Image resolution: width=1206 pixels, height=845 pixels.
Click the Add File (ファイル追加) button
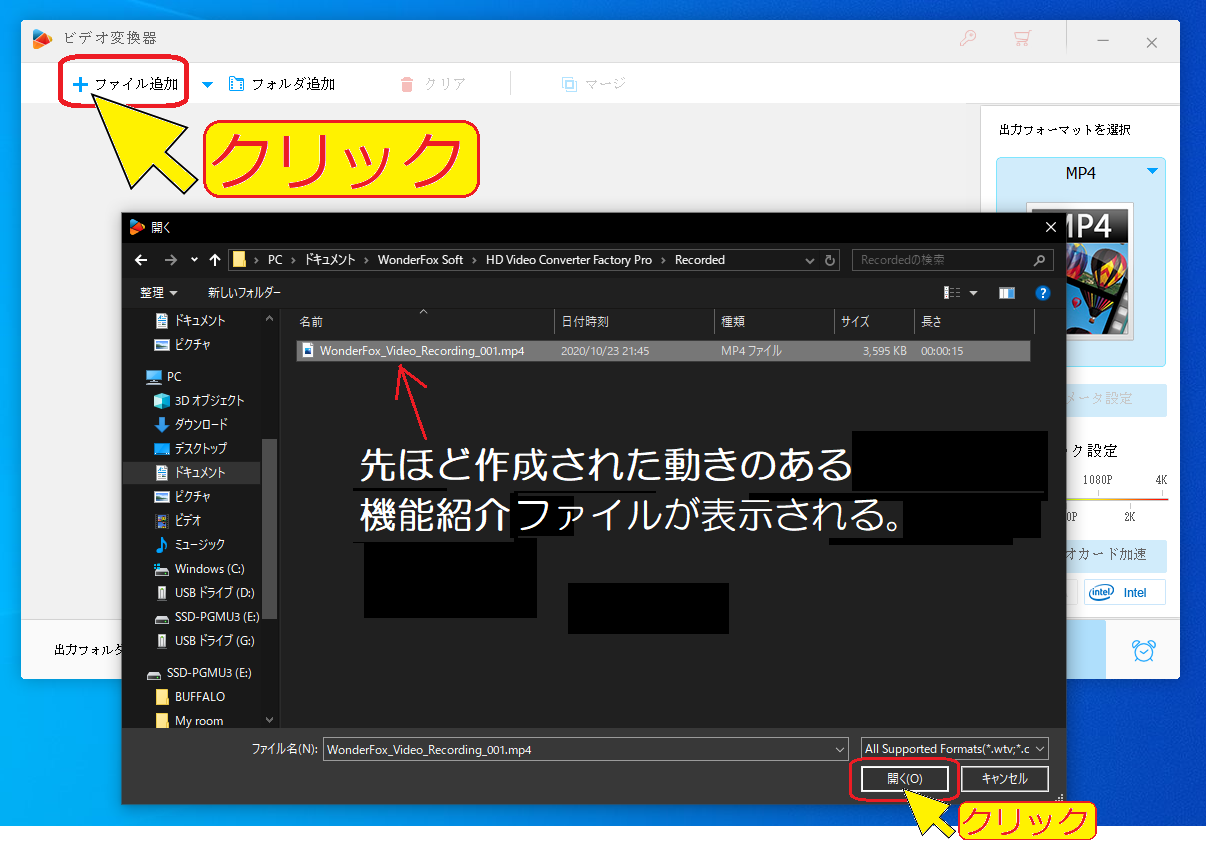[x=126, y=84]
